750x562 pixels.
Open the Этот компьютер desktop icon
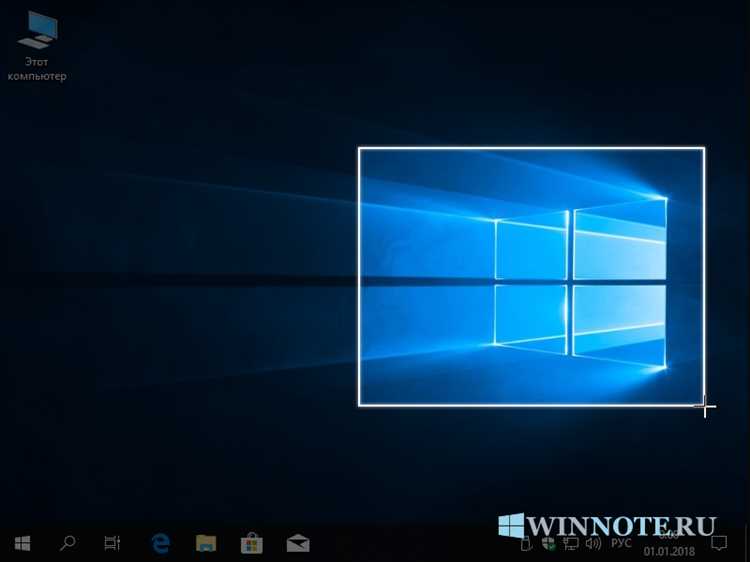point(37,46)
